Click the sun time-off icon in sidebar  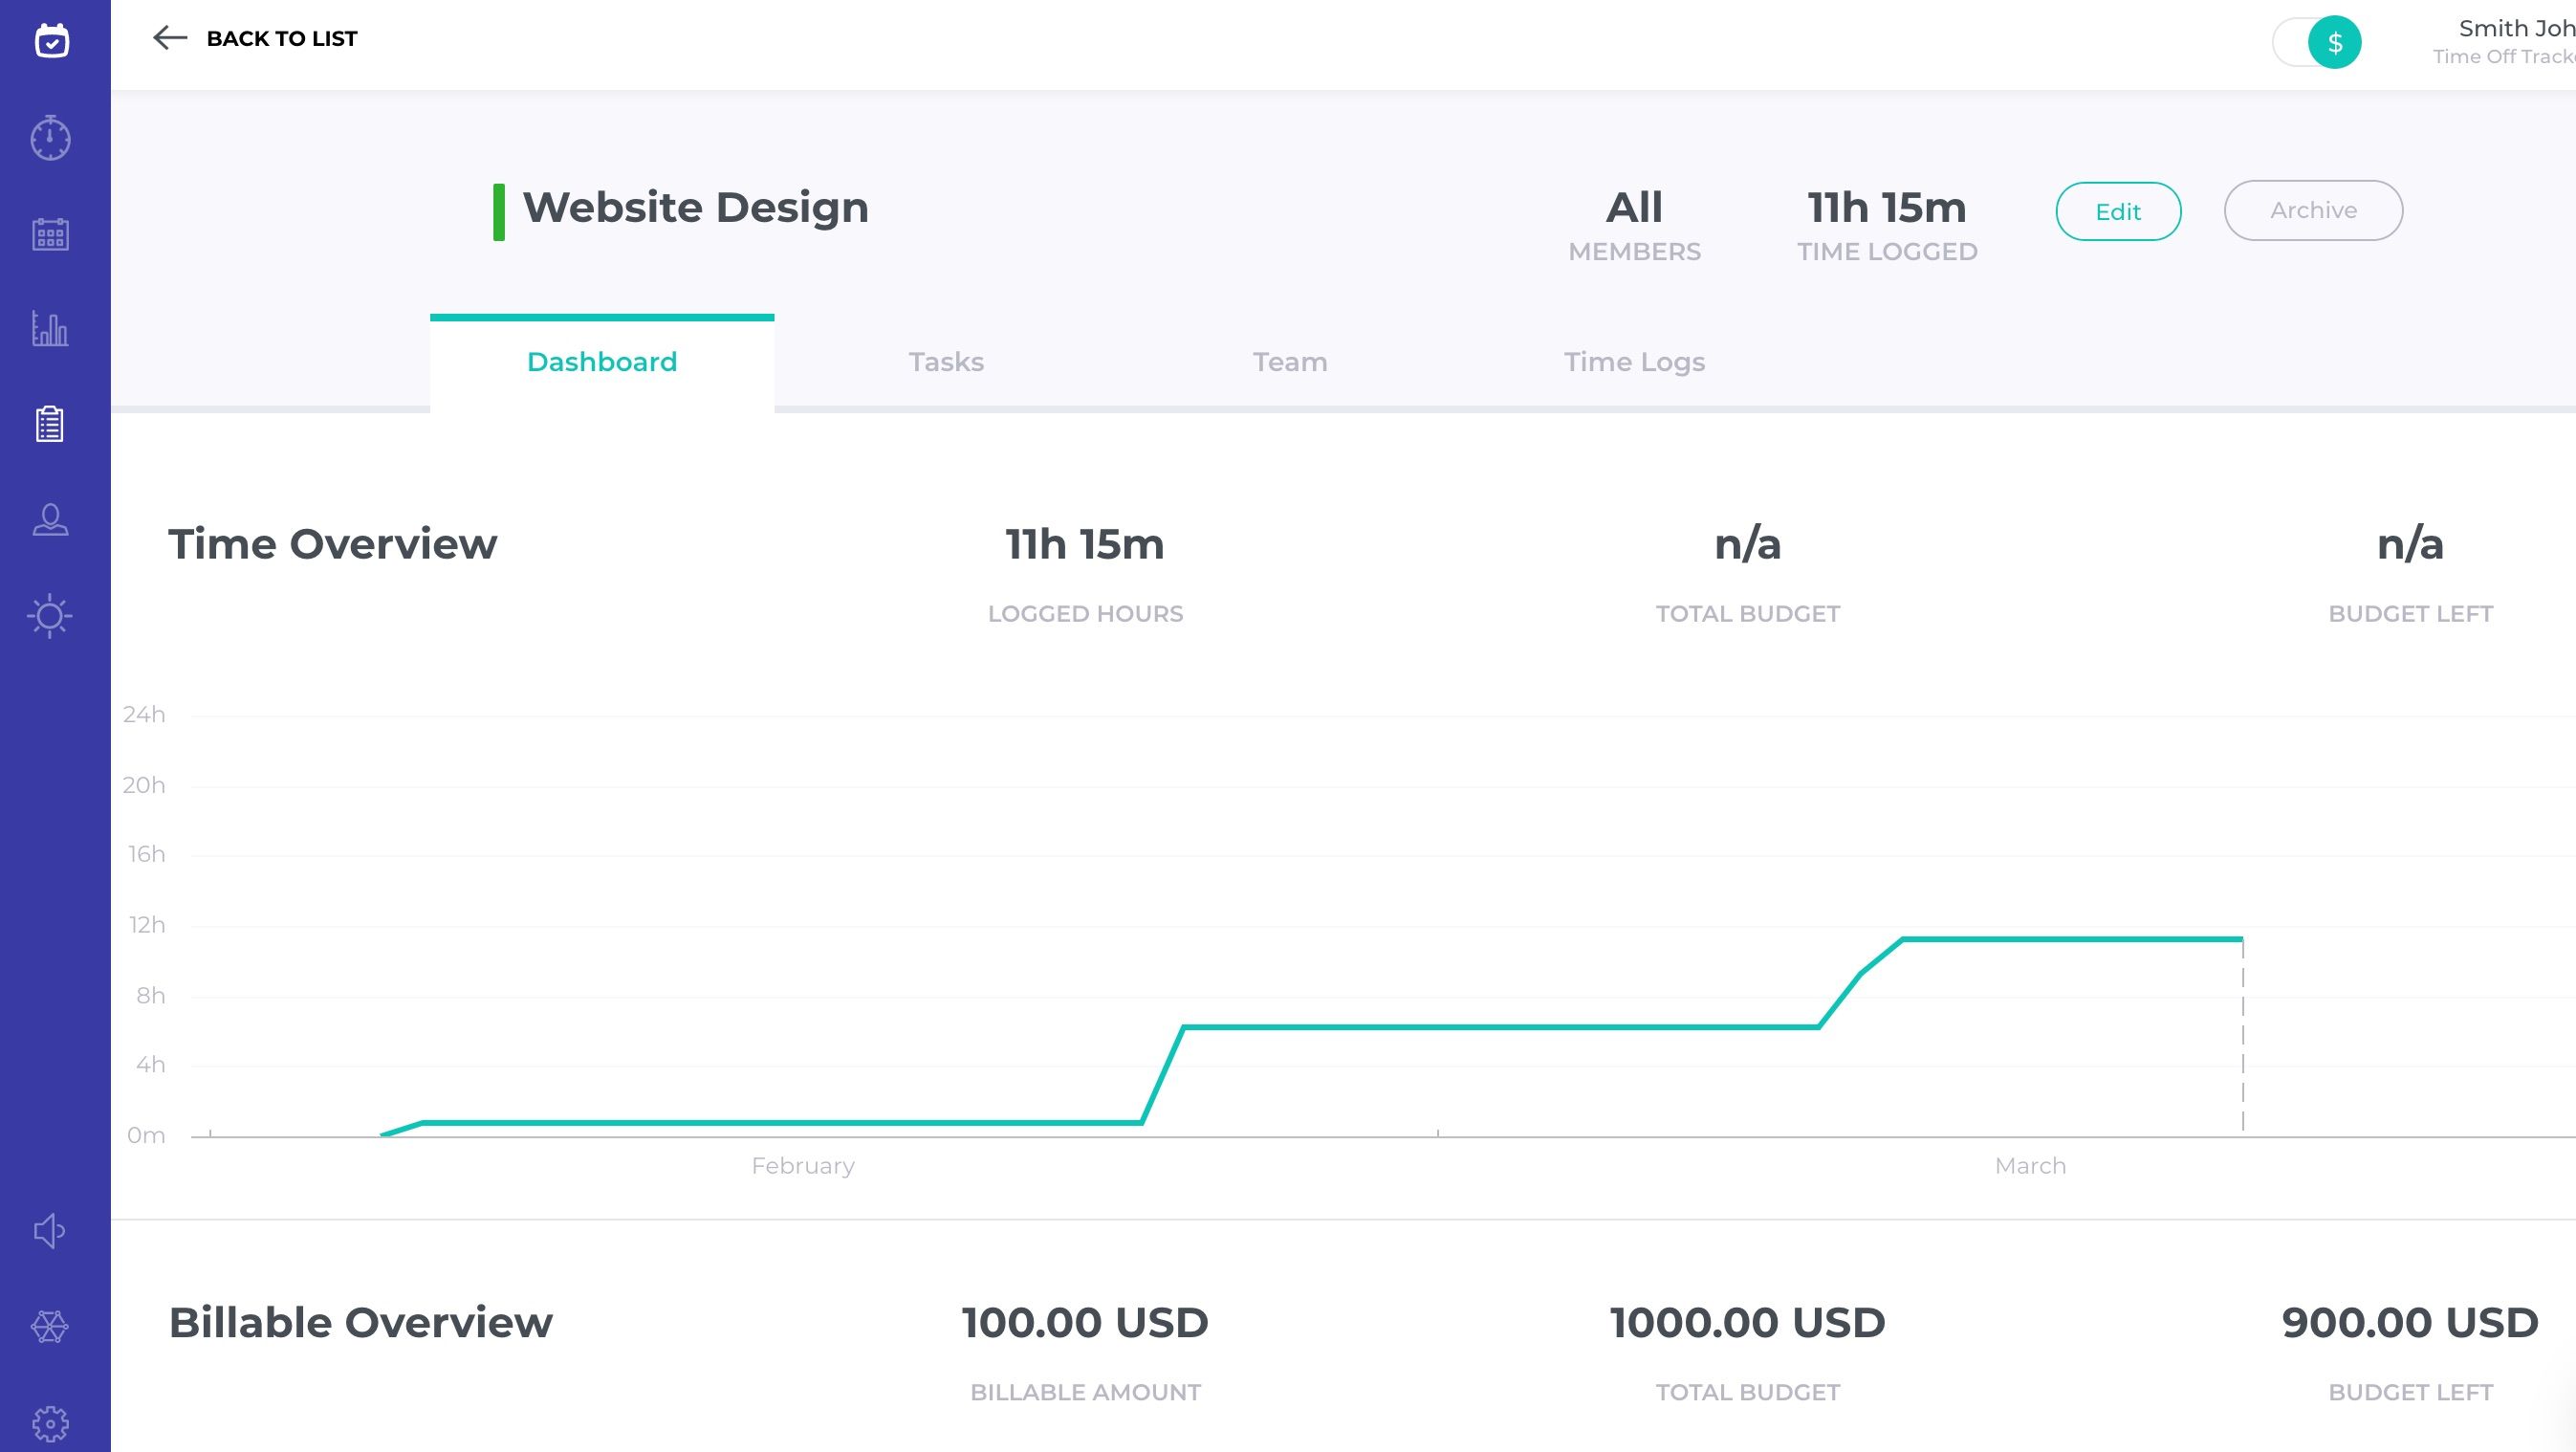[50, 615]
